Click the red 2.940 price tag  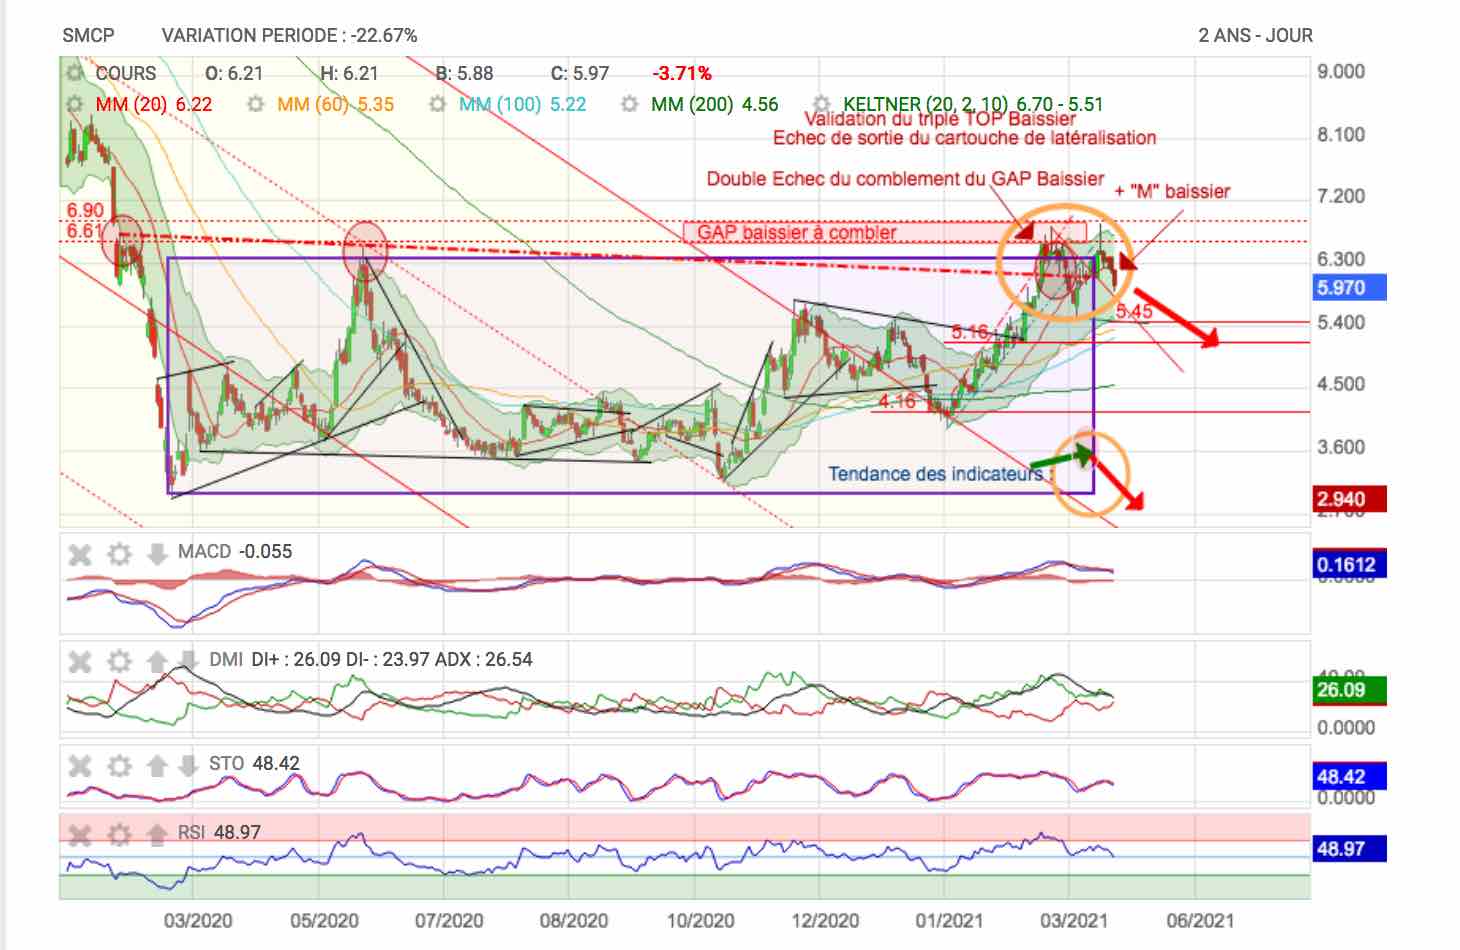pos(1349,498)
